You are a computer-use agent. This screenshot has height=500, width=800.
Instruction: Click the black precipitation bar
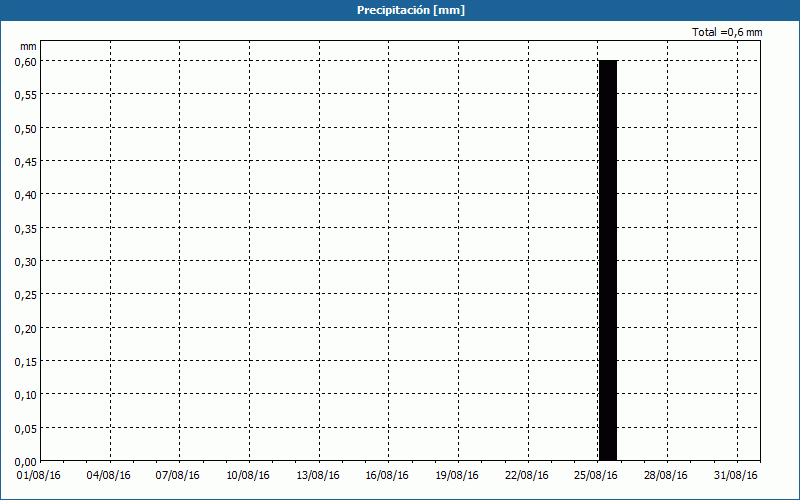pos(608,261)
